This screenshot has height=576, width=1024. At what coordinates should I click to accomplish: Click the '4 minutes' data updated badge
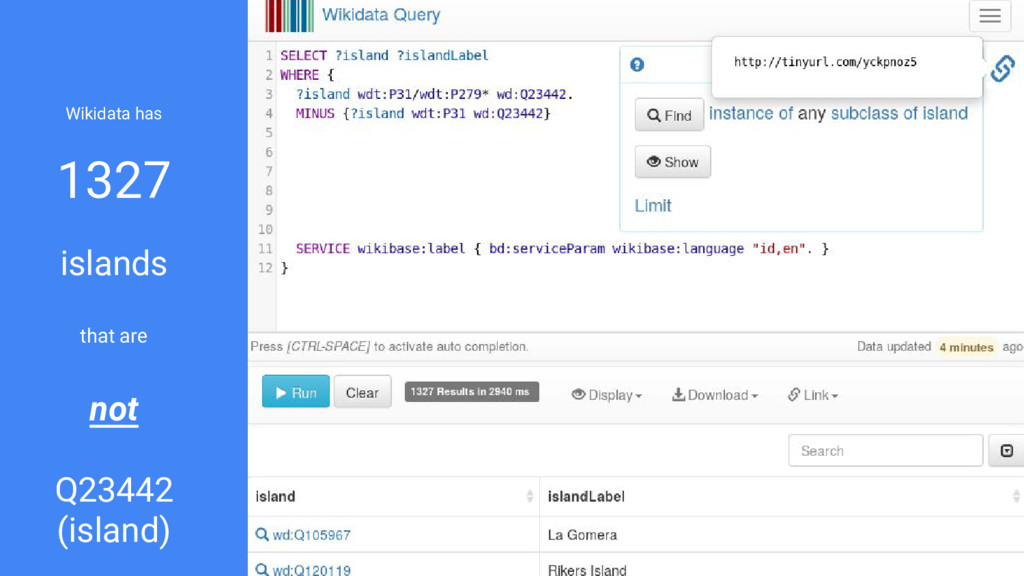966,347
